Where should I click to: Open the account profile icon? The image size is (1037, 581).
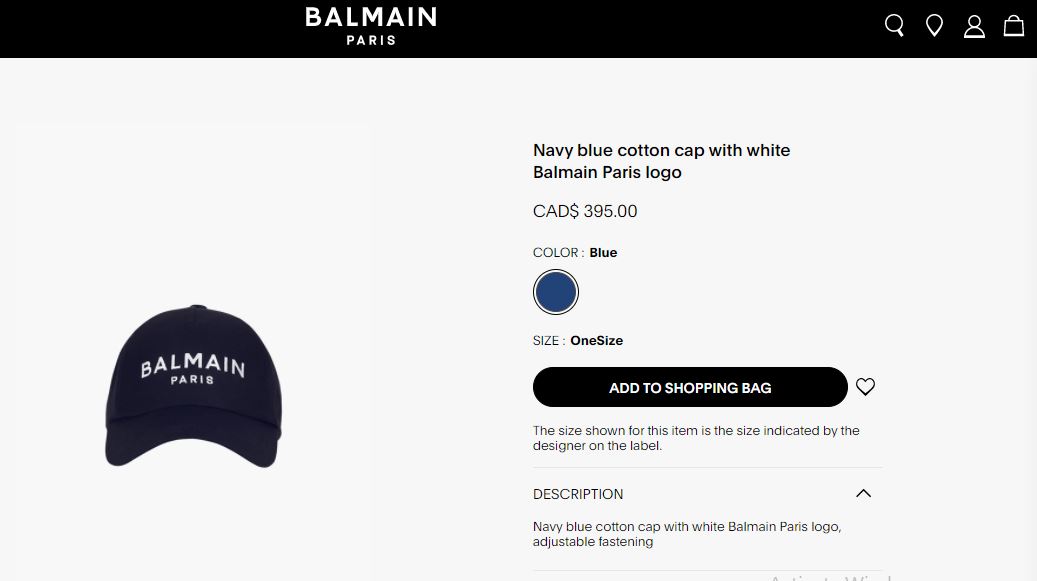click(974, 26)
